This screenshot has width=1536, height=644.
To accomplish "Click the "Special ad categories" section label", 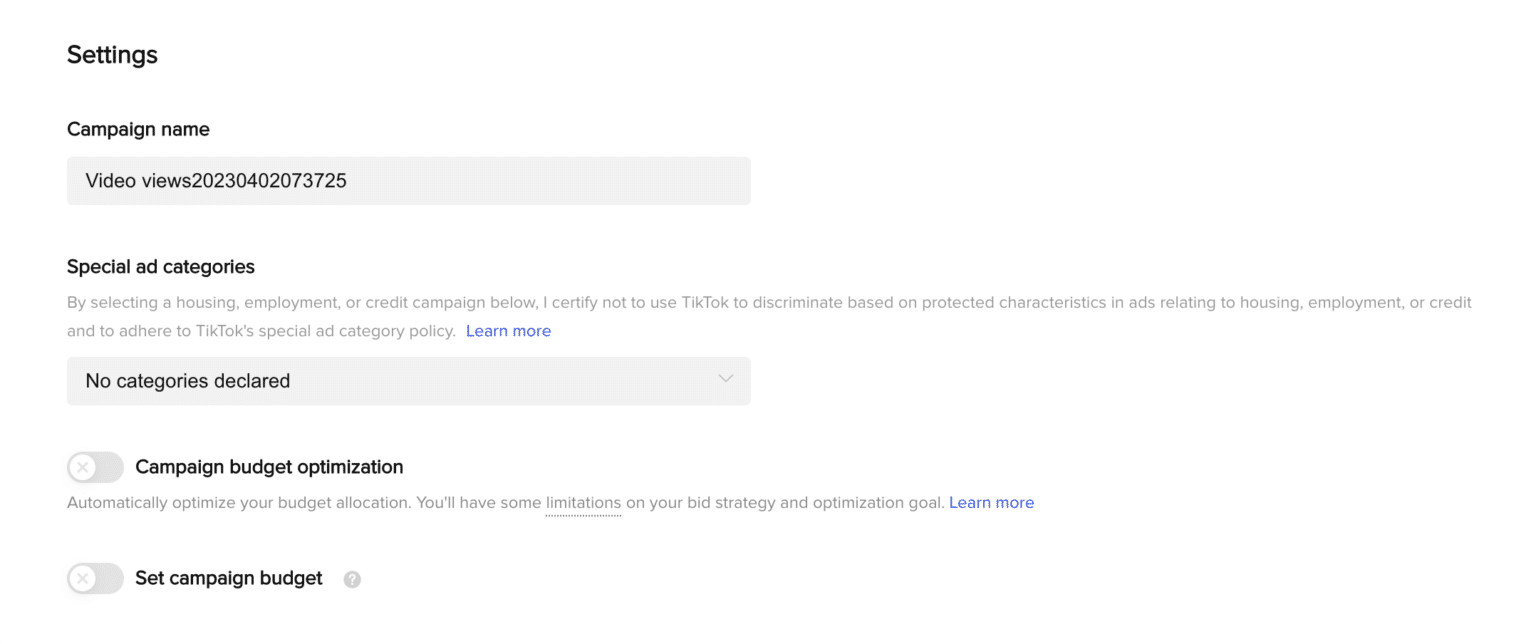I will [x=161, y=267].
